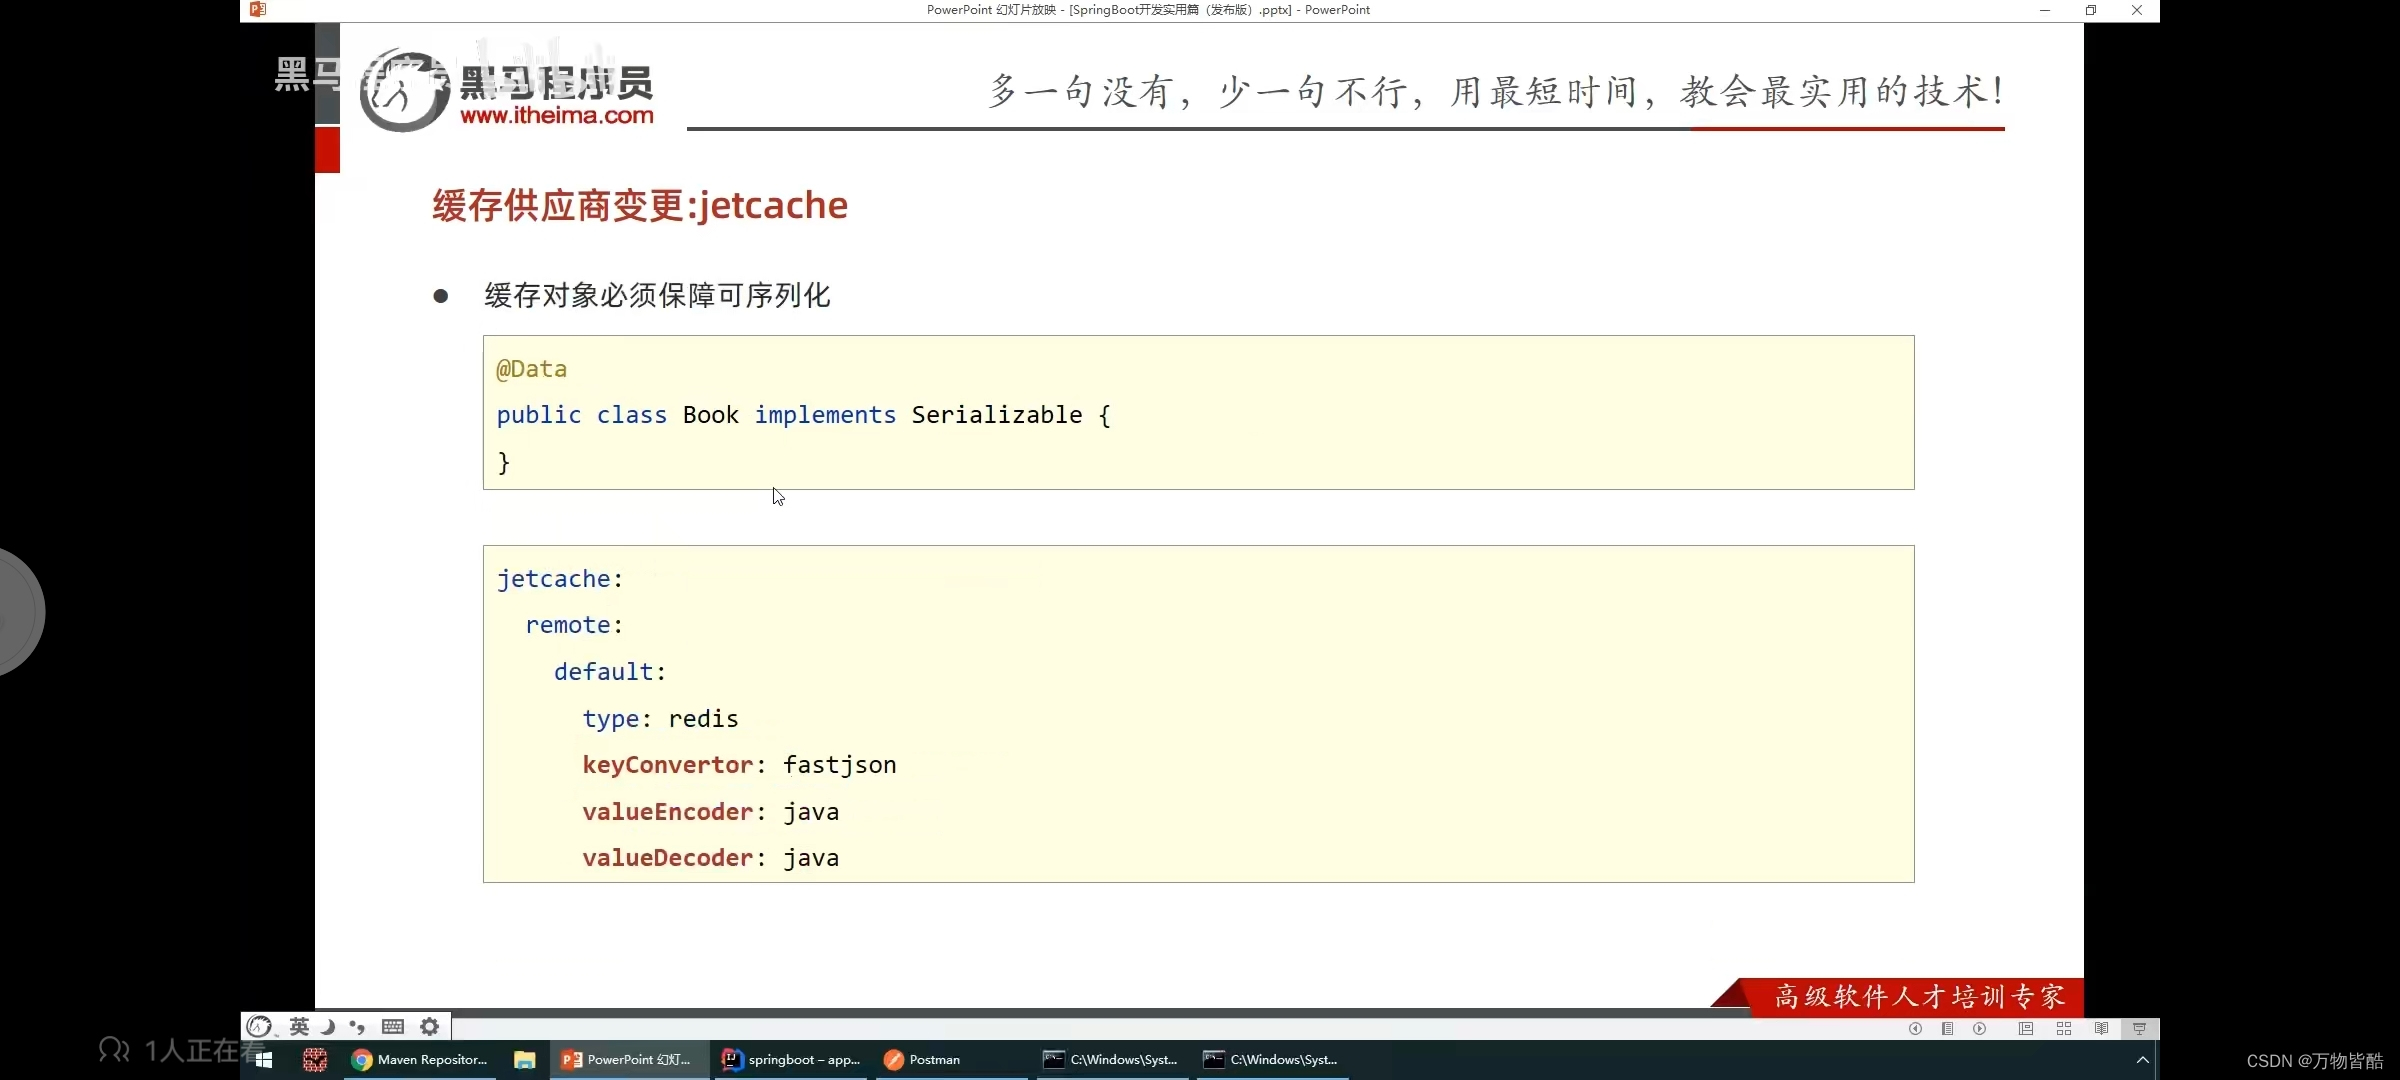Click the 'remote:' yaml key
The width and height of the screenshot is (2400, 1080).
pos(574,625)
